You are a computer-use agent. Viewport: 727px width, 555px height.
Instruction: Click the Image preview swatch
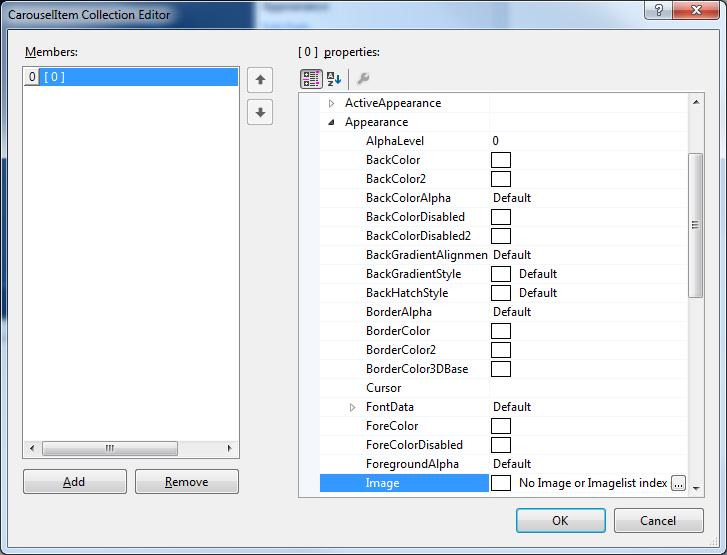(x=501, y=483)
